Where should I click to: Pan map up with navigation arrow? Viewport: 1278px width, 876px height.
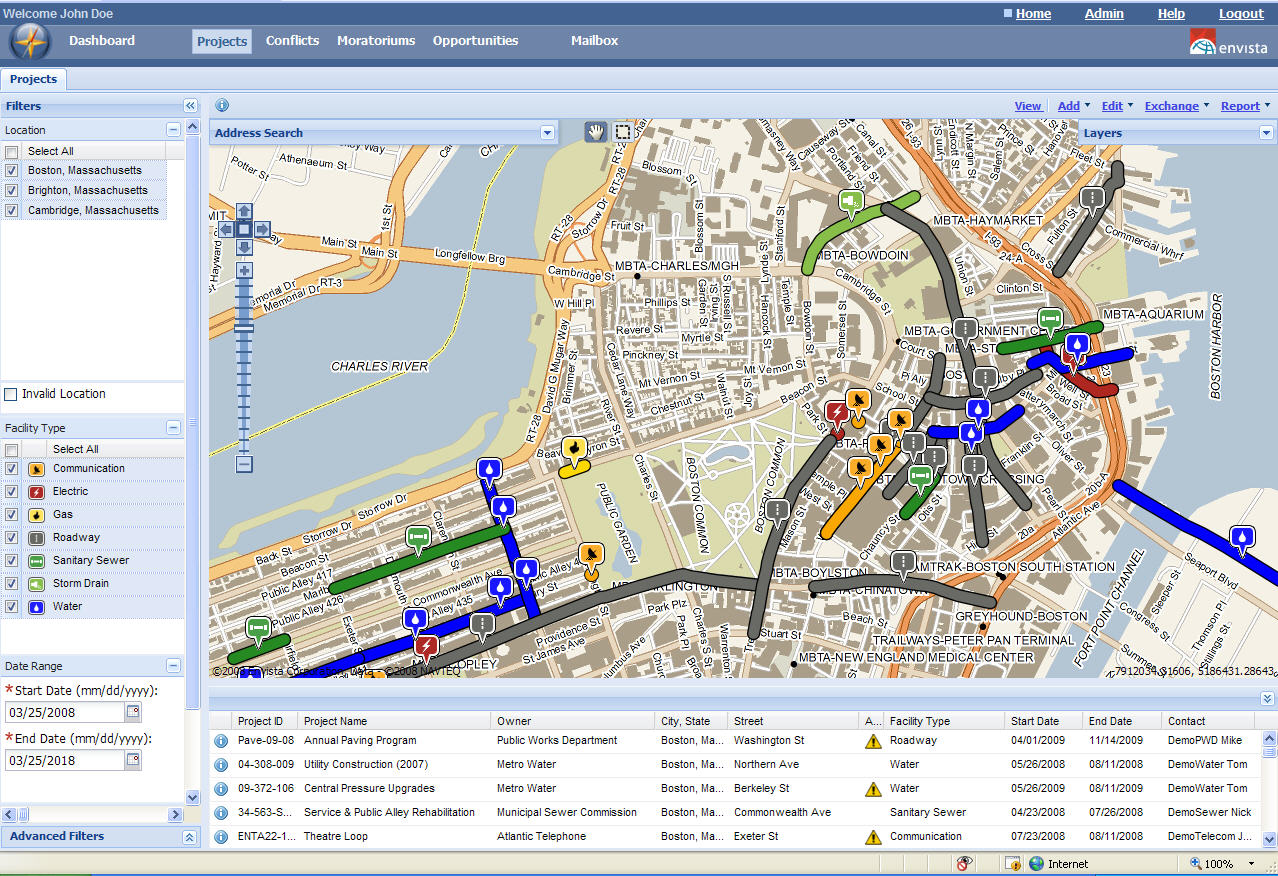pyautogui.click(x=244, y=211)
